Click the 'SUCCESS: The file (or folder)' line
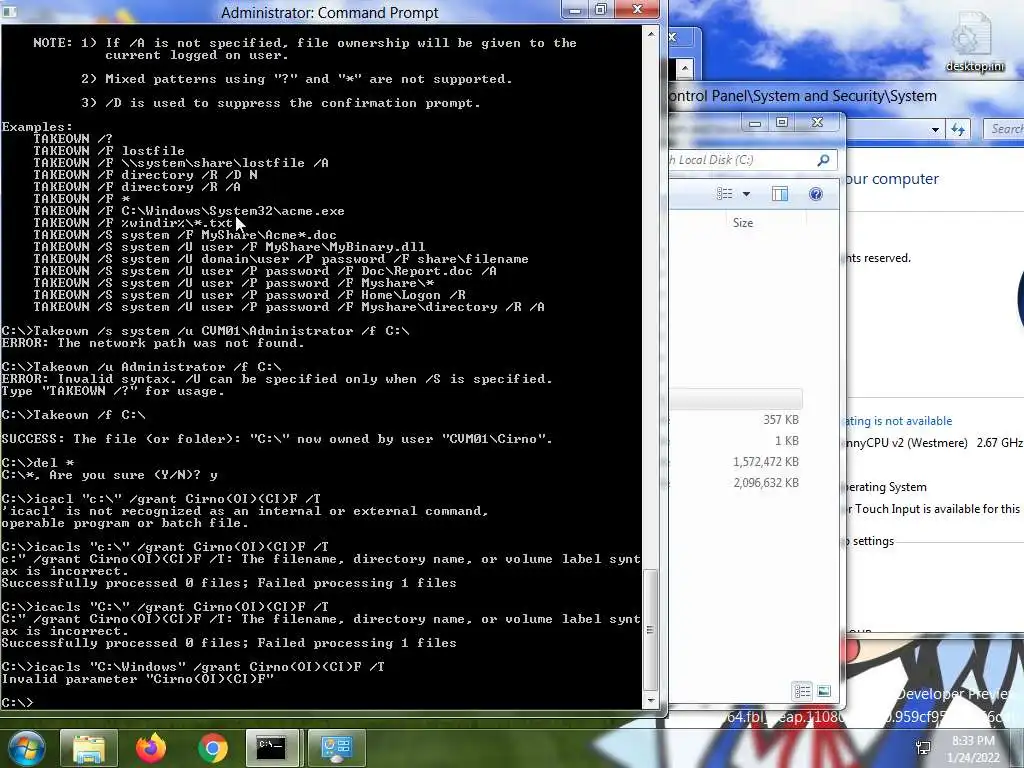This screenshot has height=768, width=1024. point(277,440)
